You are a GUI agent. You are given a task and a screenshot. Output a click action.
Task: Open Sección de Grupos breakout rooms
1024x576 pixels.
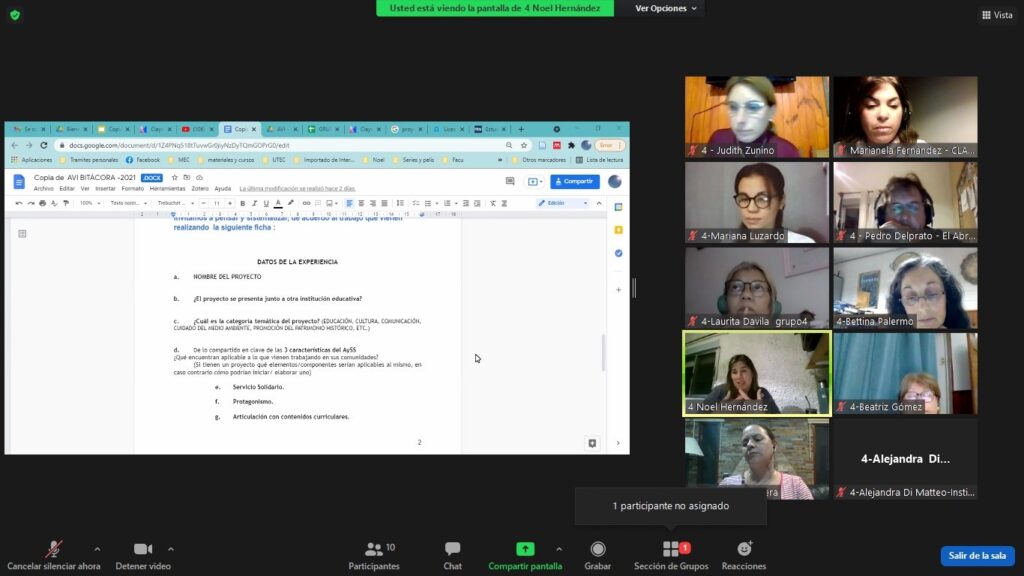[671, 555]
